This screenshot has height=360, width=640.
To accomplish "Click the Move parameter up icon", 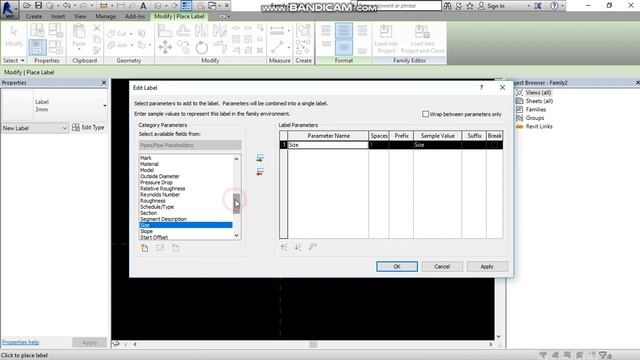I will tap(284, 247).
